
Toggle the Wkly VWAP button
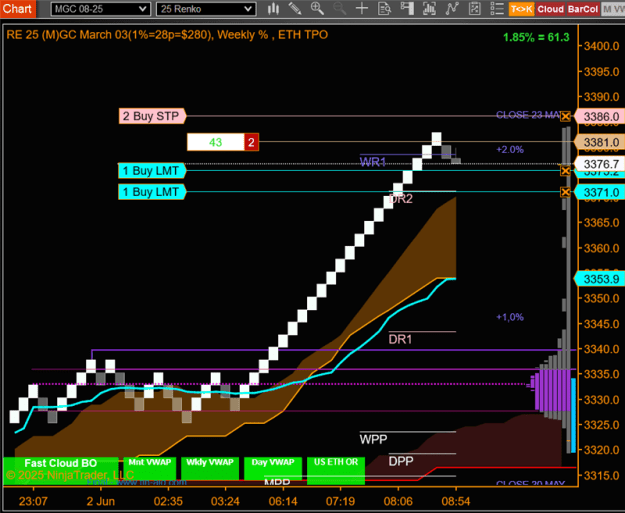click(x=210, y=468)
